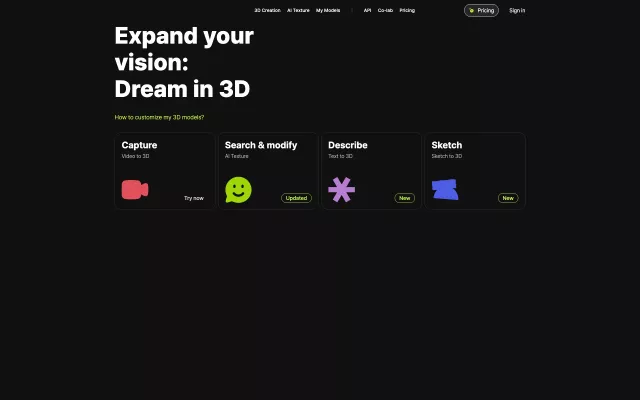Screen dimensions: 640x400
Task: Go to My Models in the navbar
Action: click(x=328, y=10)
